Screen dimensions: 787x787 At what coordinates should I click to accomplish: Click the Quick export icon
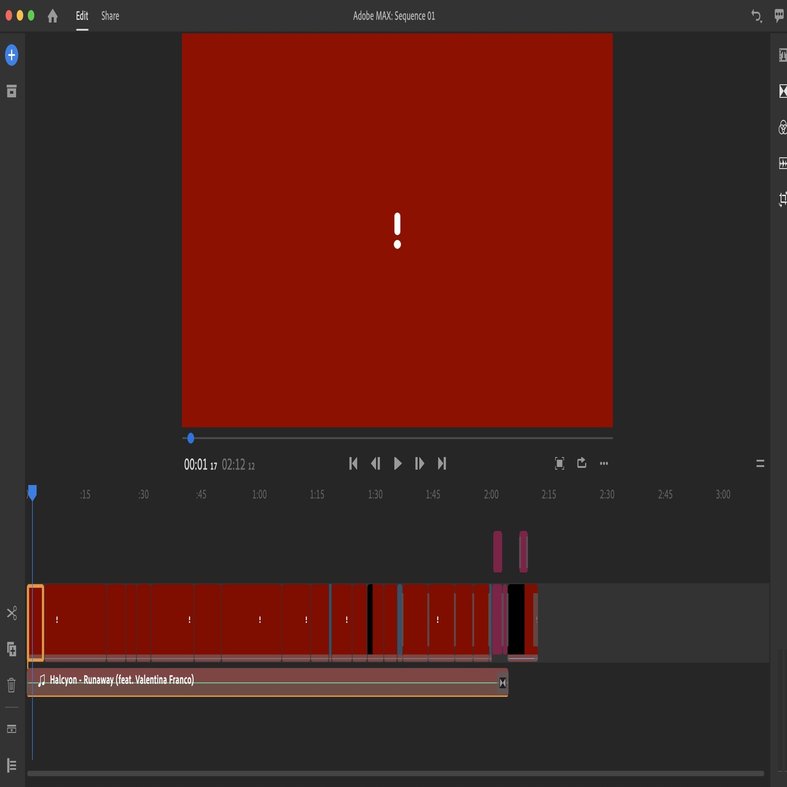[582, 463]
